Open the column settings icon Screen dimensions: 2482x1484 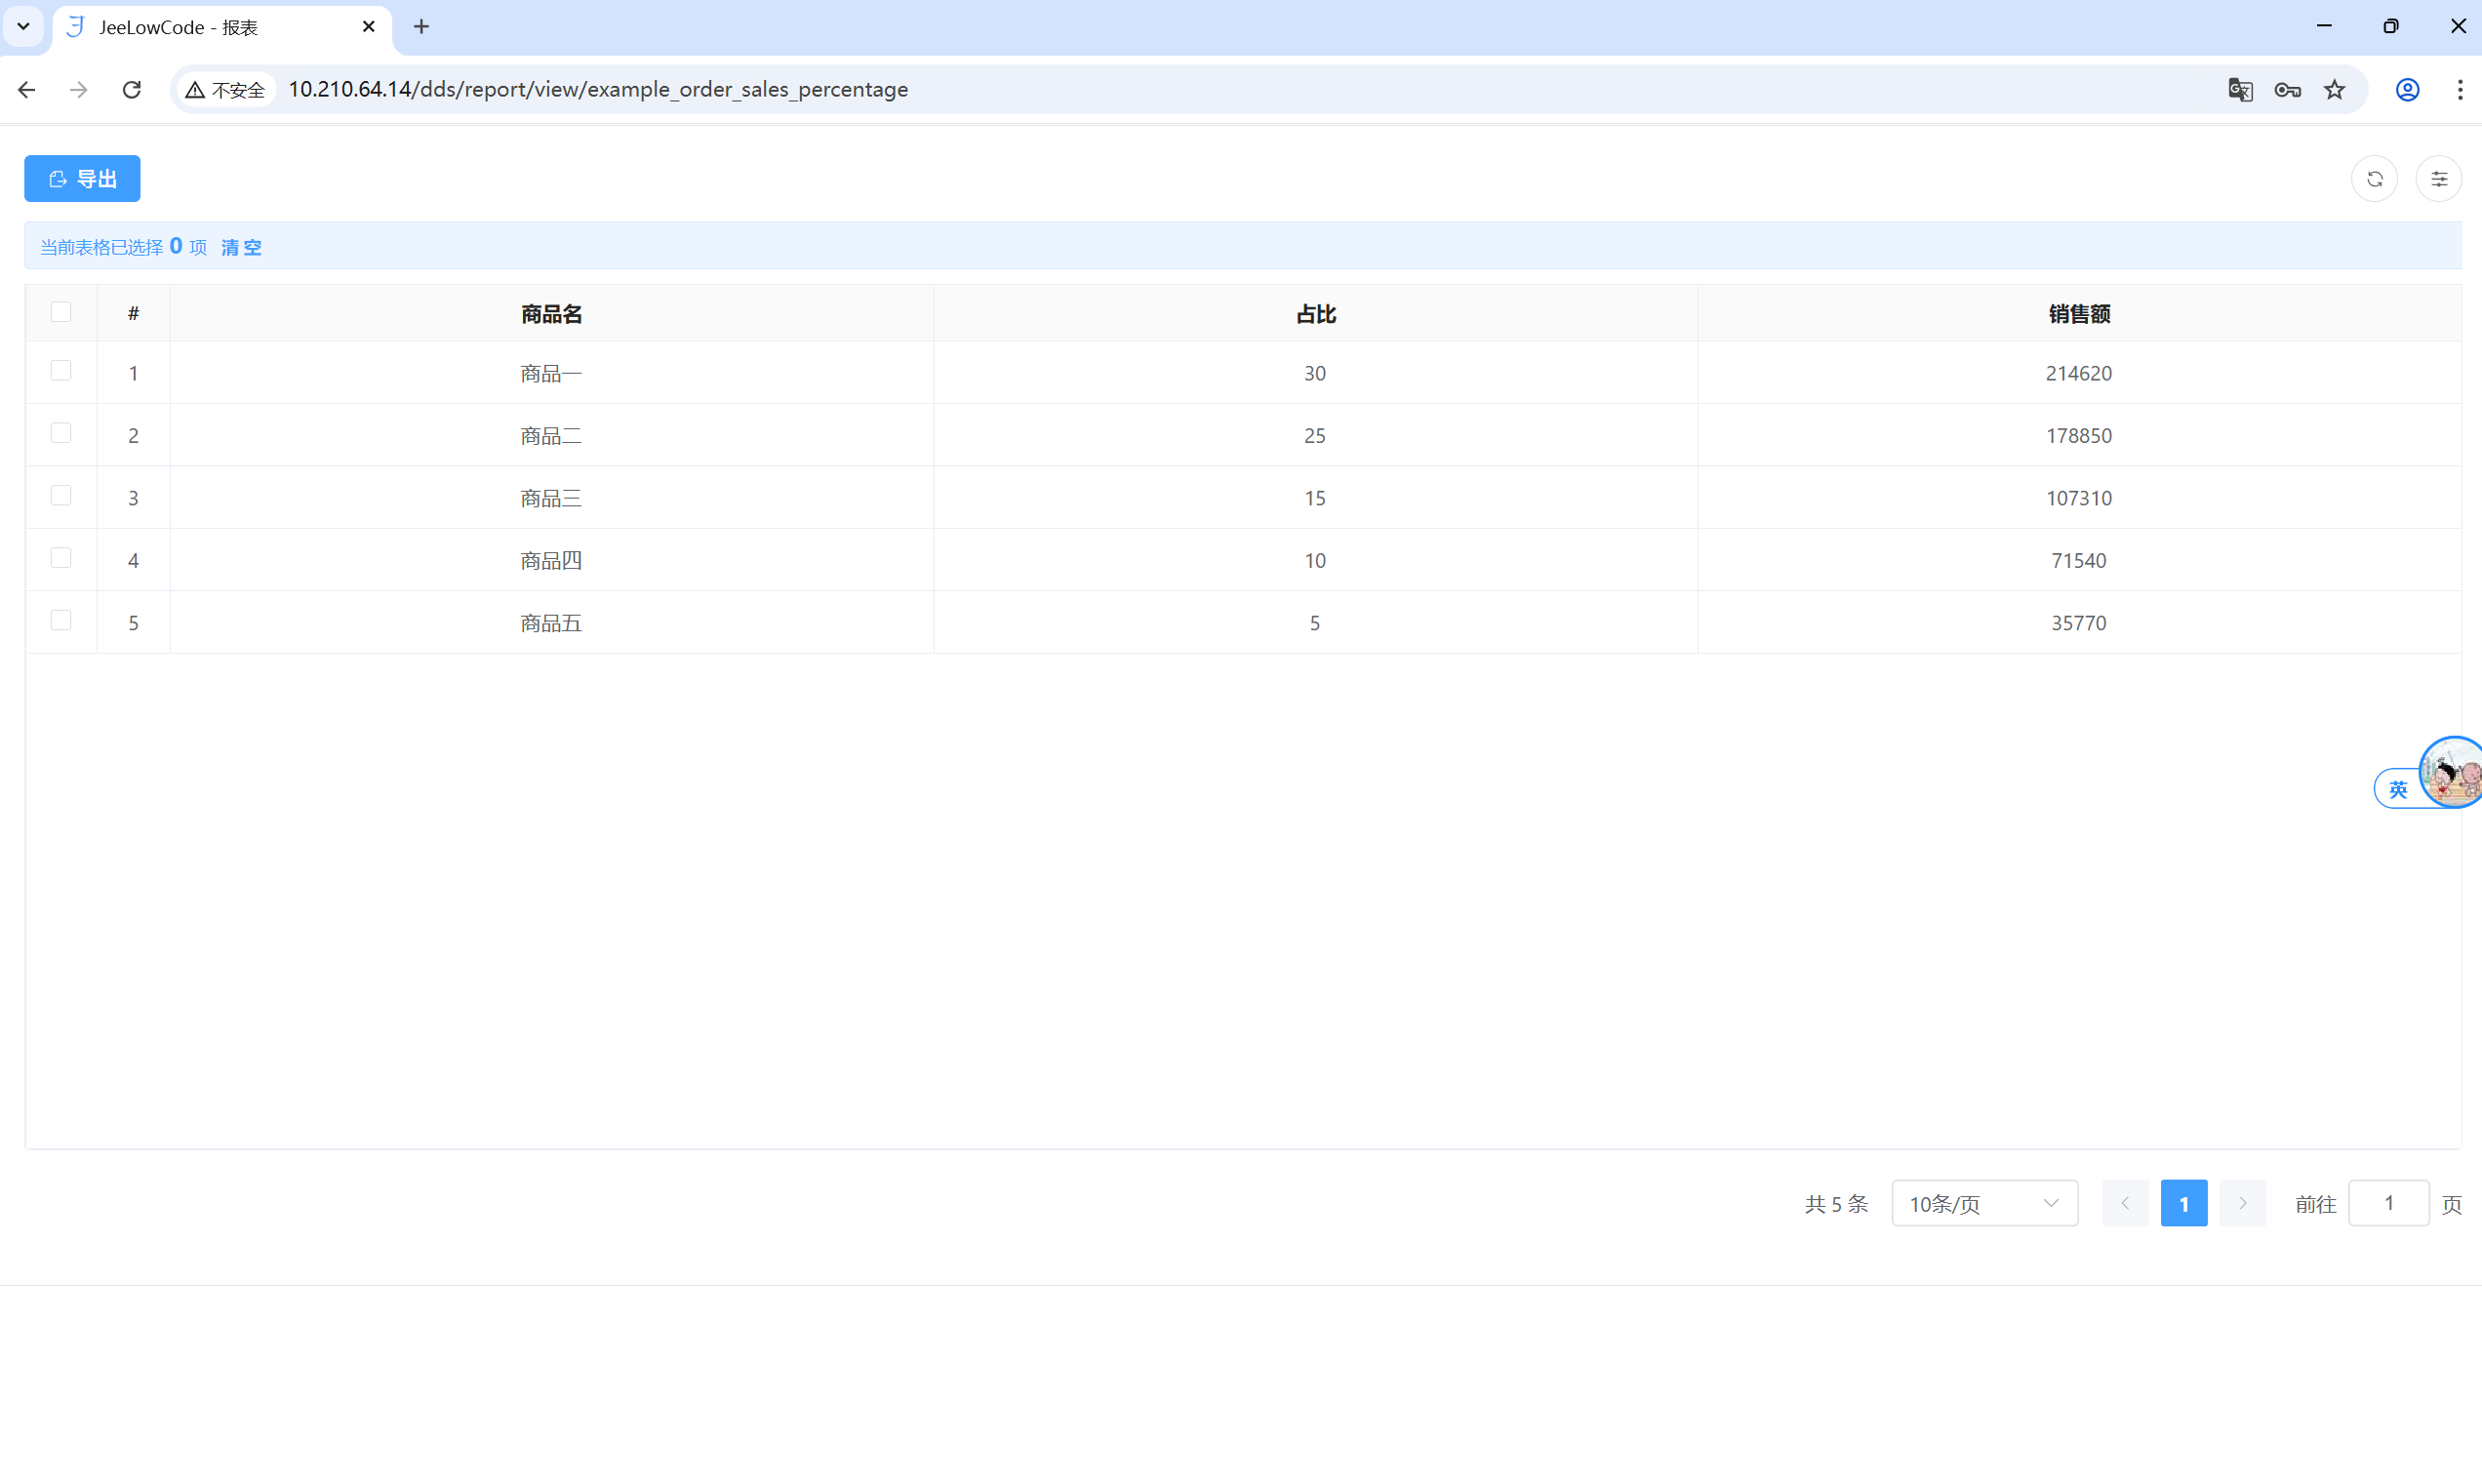tap(2438, 179)
